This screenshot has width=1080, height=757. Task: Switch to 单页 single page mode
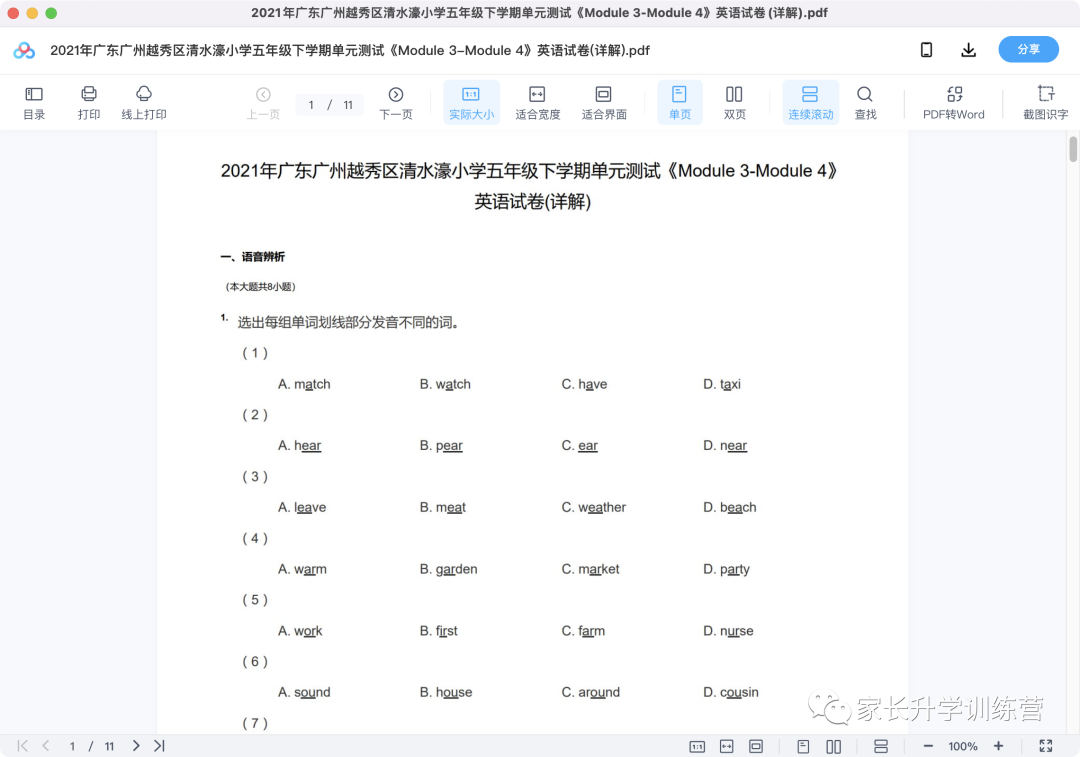[680, 103]
